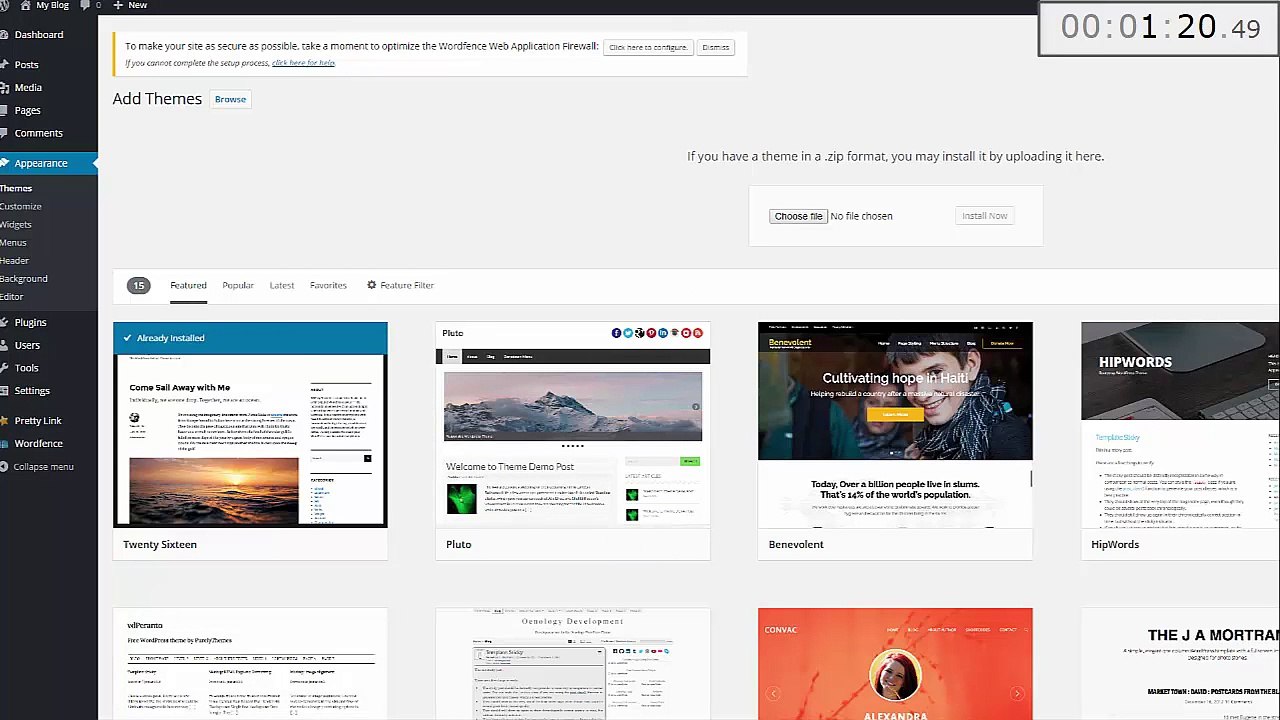This screenshot has height=720, width=1280.
Task: Open Menus under Appearance
Action: click(13, 242)
